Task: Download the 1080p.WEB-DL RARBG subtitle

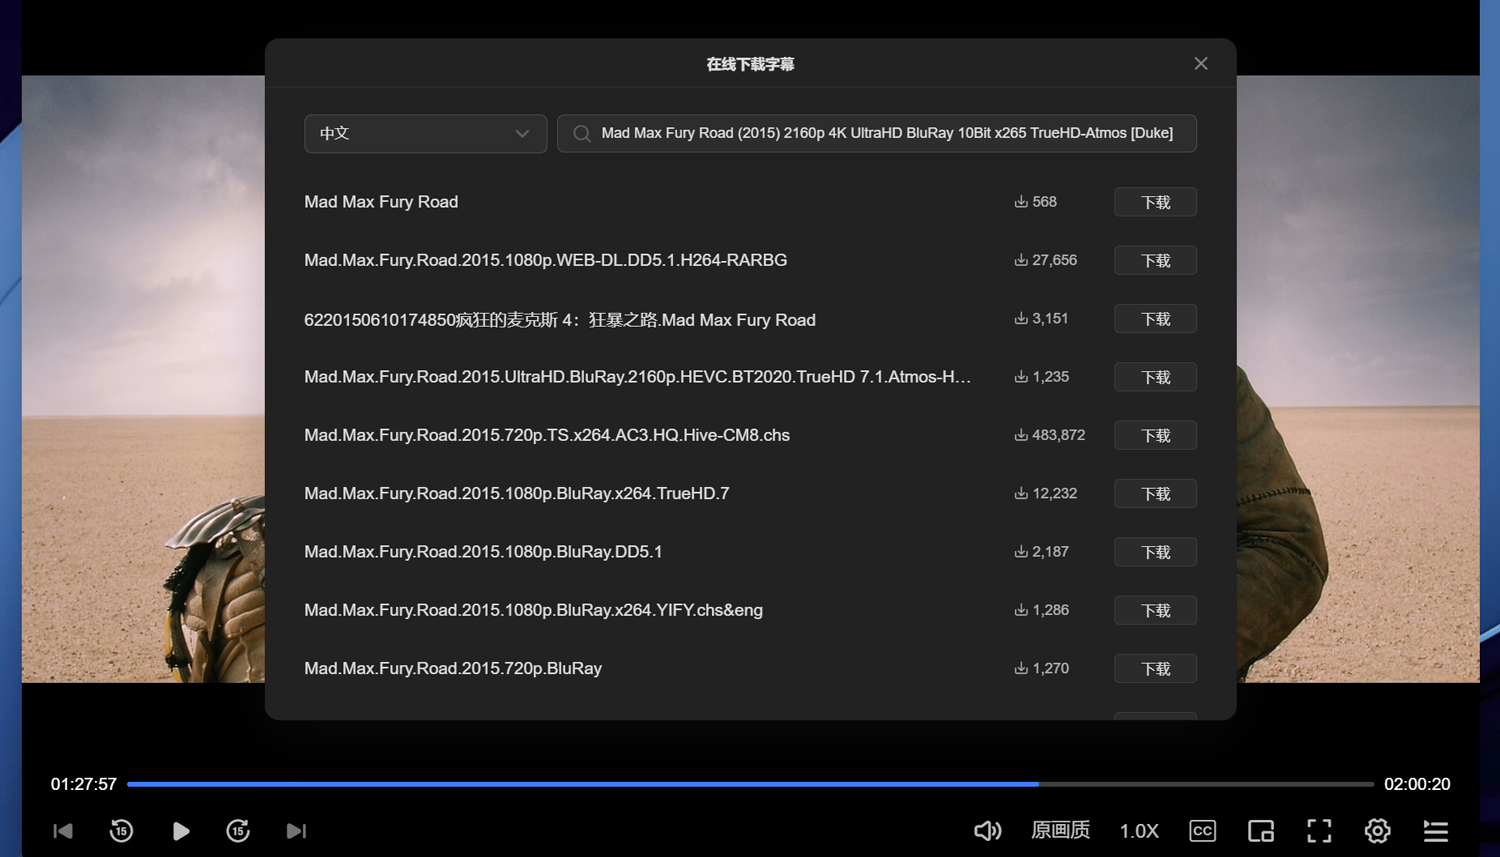Action: tap(1155, 260)
